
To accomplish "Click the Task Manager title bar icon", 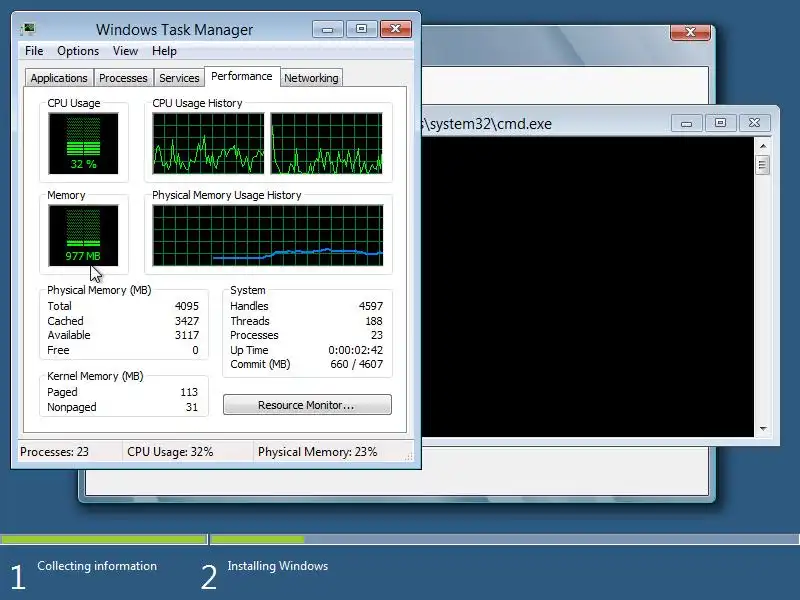I will 28,29.
